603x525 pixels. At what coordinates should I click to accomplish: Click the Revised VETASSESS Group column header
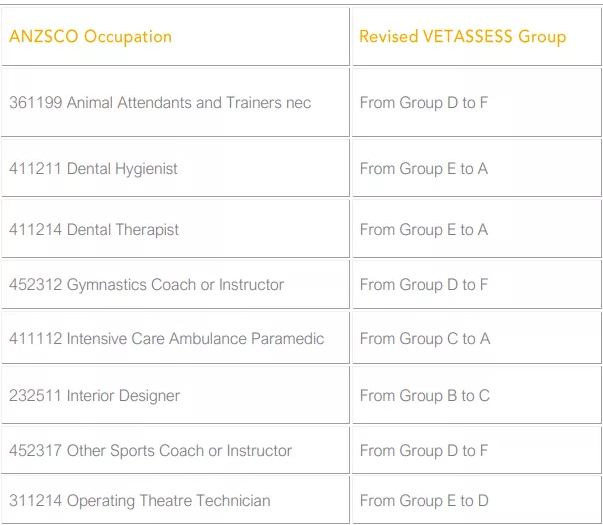pos(462,37)
